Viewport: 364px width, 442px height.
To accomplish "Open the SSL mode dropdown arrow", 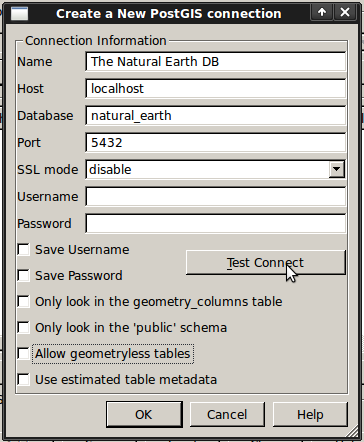I will pyautogui.click(x=337, y=169).
